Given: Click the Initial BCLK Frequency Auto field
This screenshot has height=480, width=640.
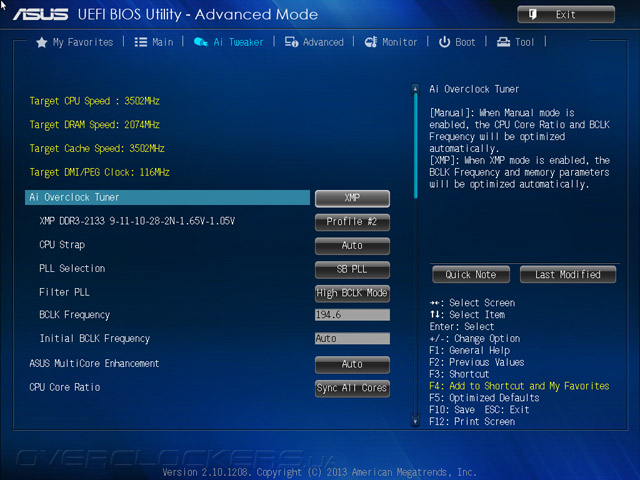Looking at the screenshot, I should [352, 338].
